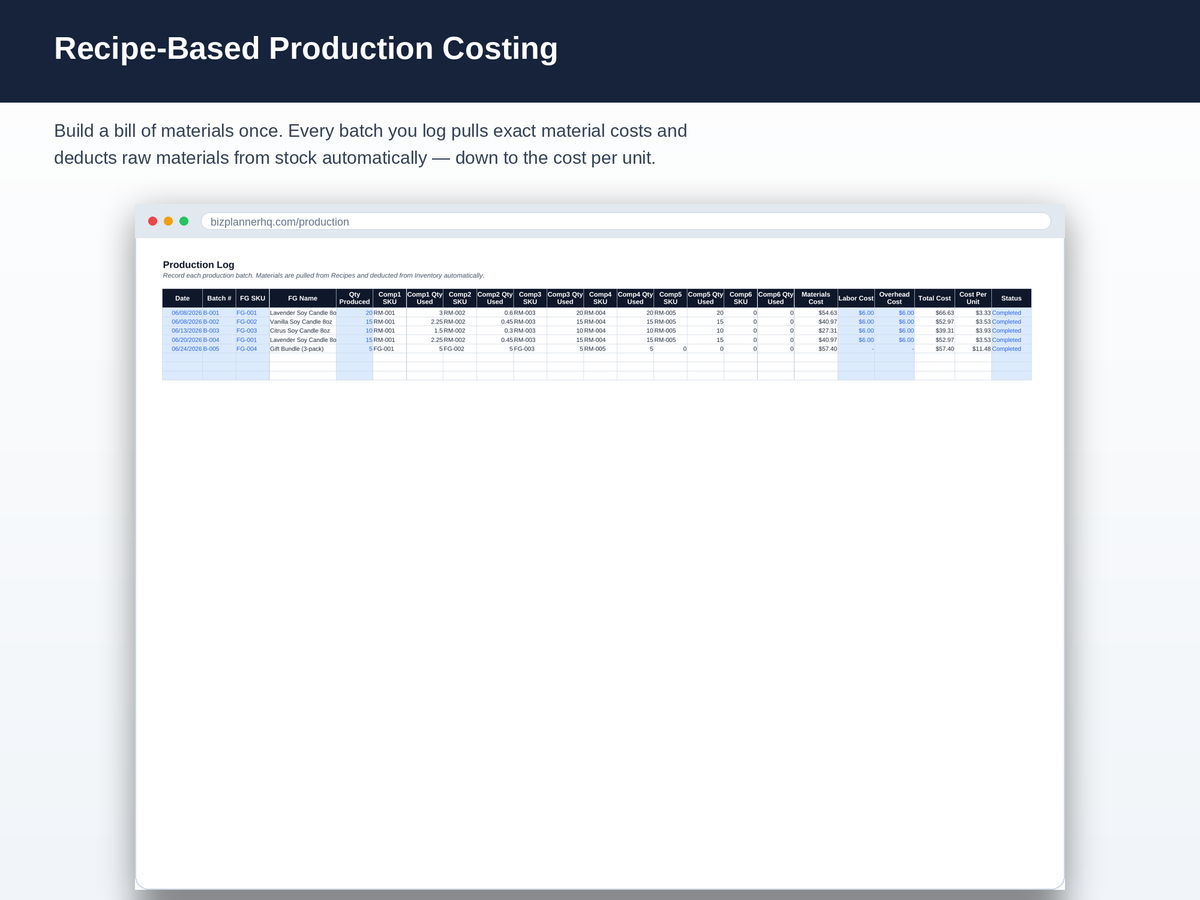Click FG-004 in the FG SKU column

[253, 348]
